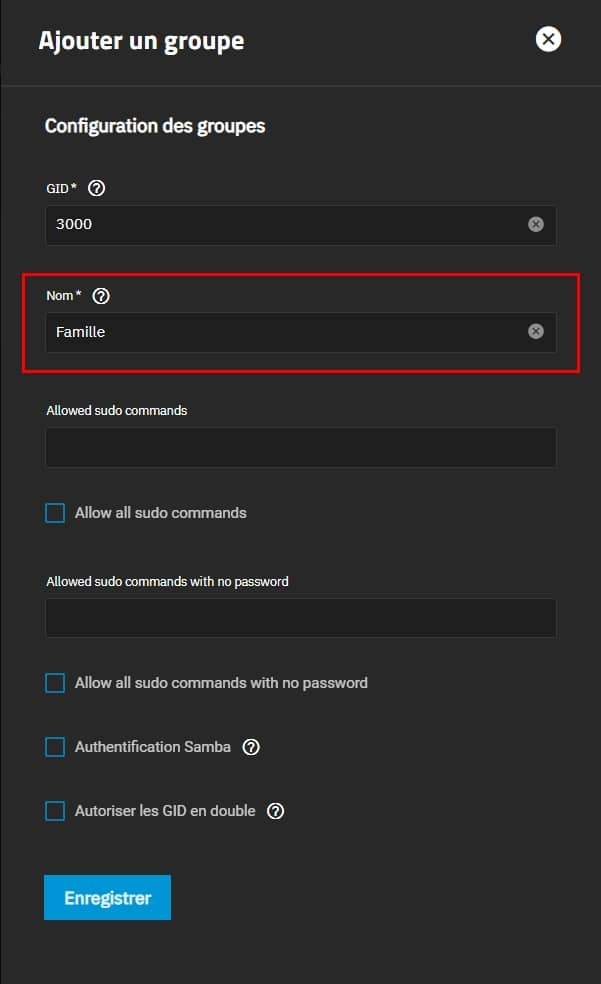Screen dimensions: 601x984
Task: Close the Ajouter un groupe panel
Action: click(x=548, y=39)
